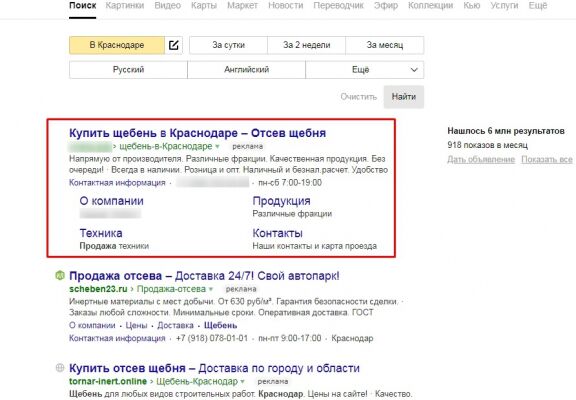The width and height of the screenshot is (576, 400).
Task: Click the Продажа техники description text
Action: click(x=114, y=246)
